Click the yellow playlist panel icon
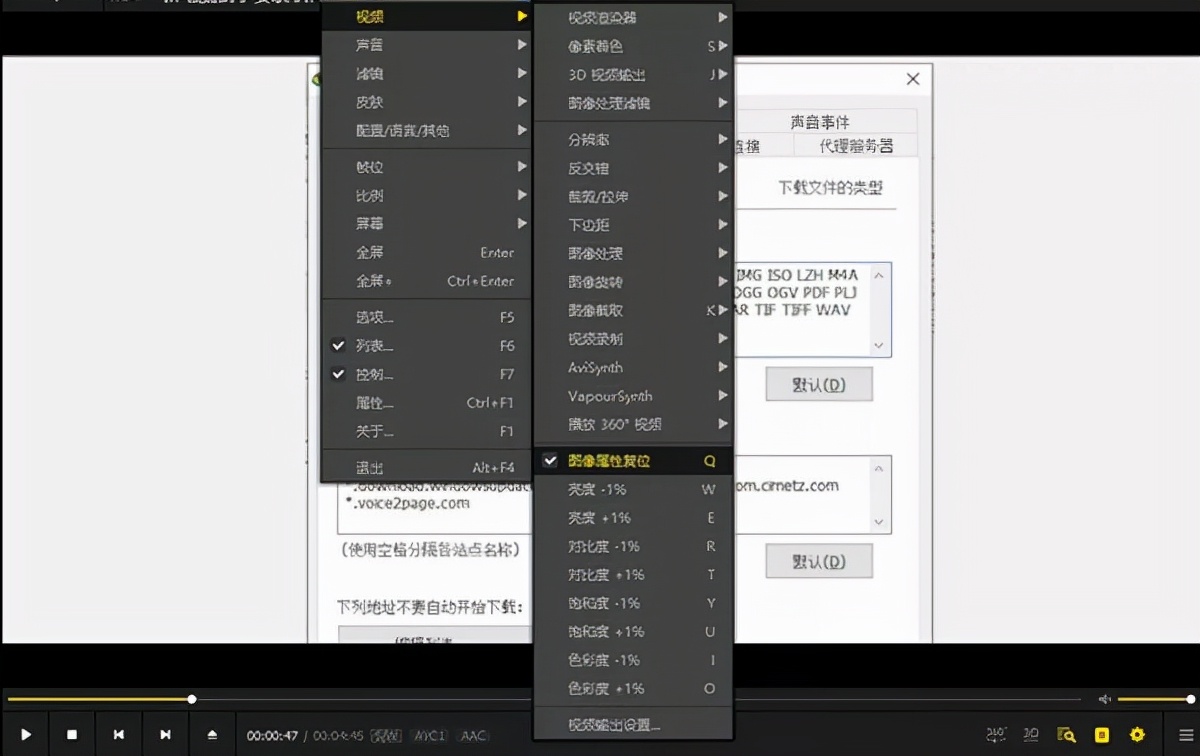Viewport: 1200px width, 756px height. pos(1102,735)
